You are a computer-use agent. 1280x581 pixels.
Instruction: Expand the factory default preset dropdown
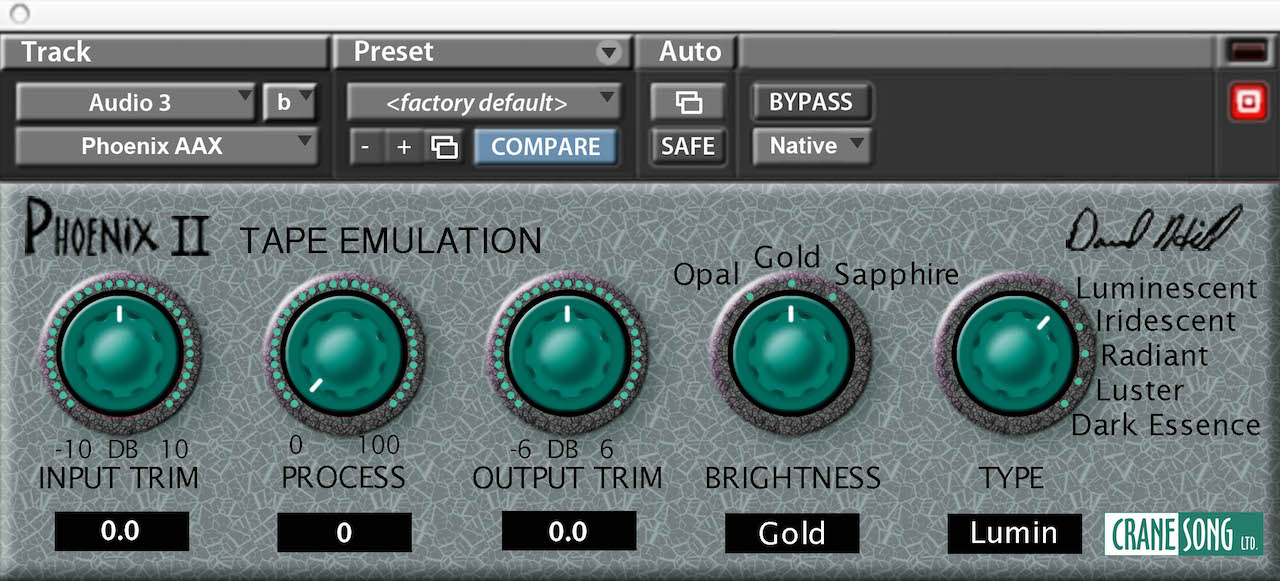pos(483,102)
